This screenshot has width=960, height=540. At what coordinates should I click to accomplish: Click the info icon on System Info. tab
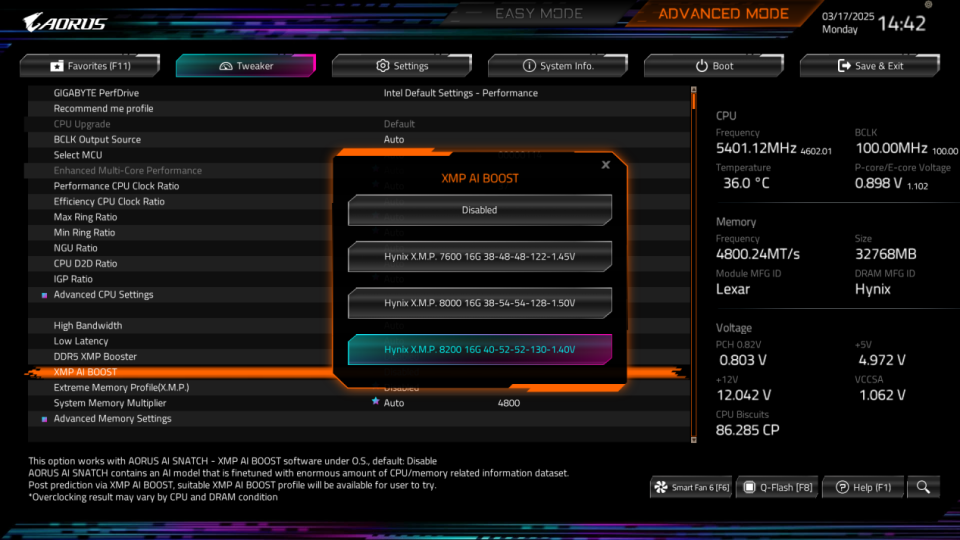point(529,66)
